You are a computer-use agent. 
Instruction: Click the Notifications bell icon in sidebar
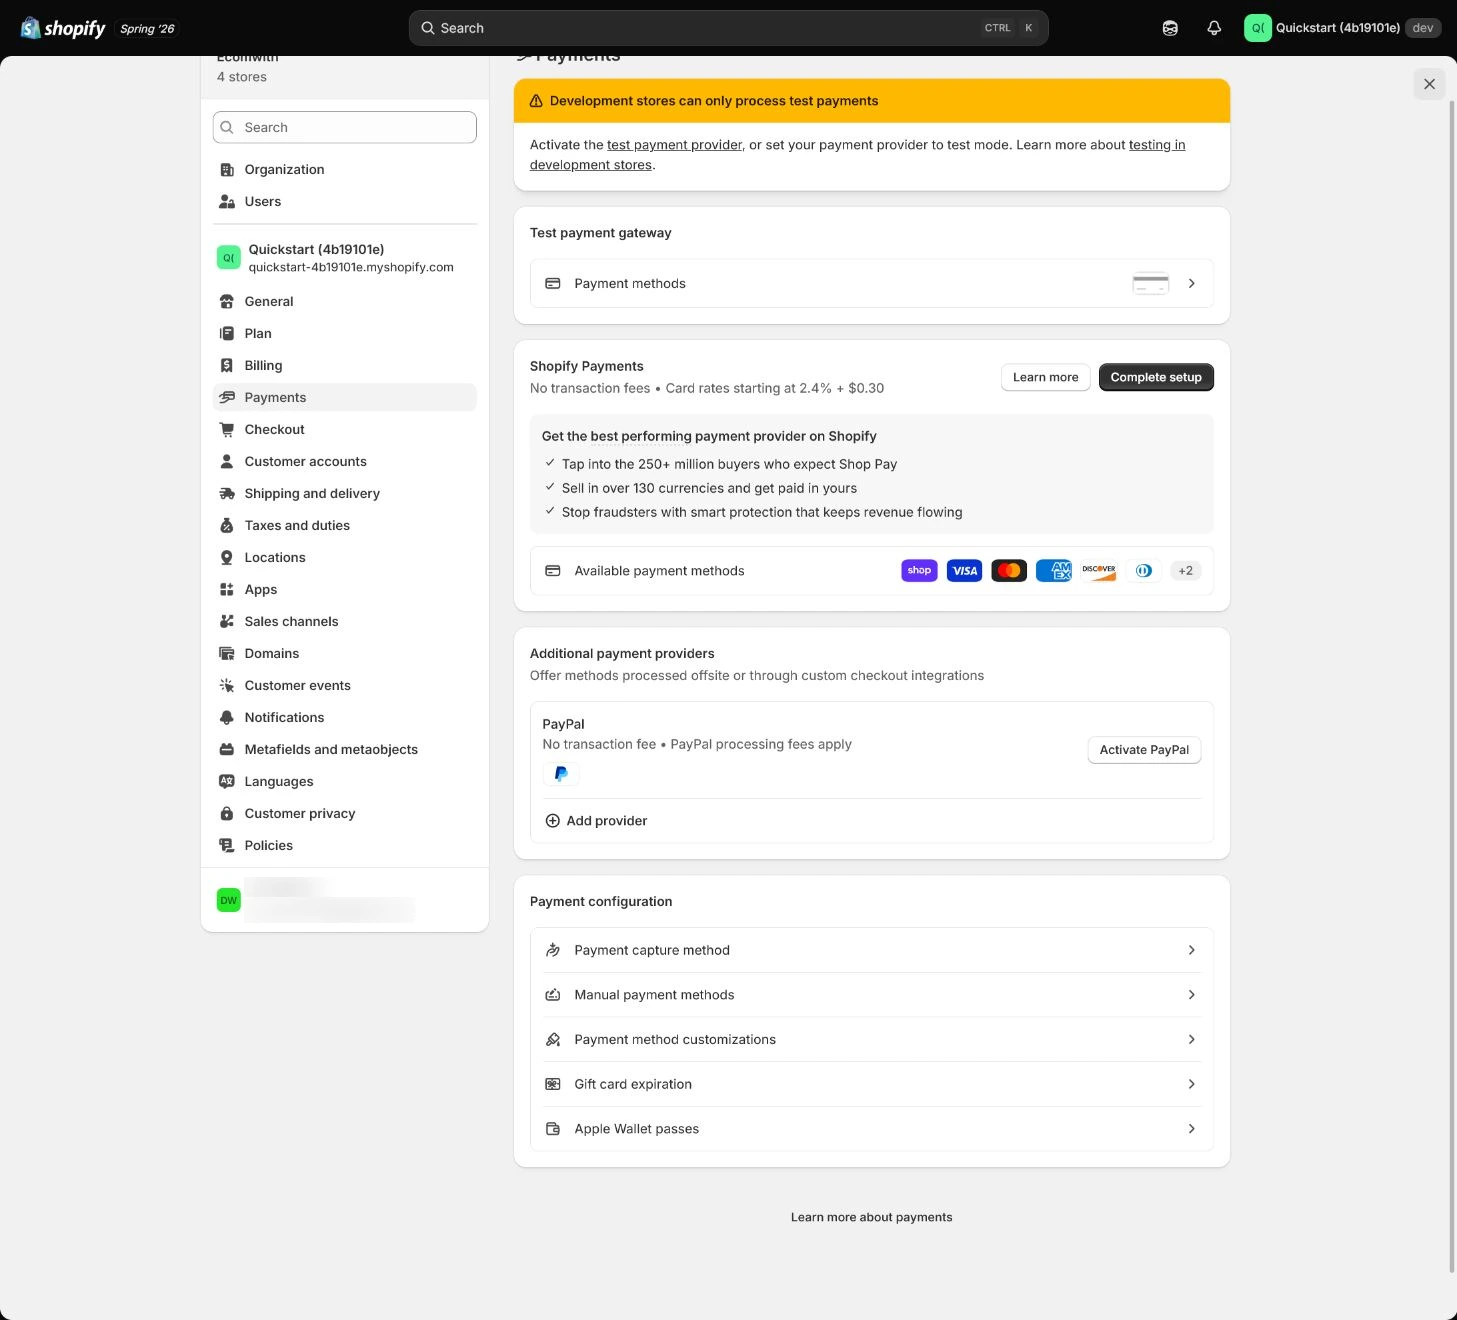227,718
